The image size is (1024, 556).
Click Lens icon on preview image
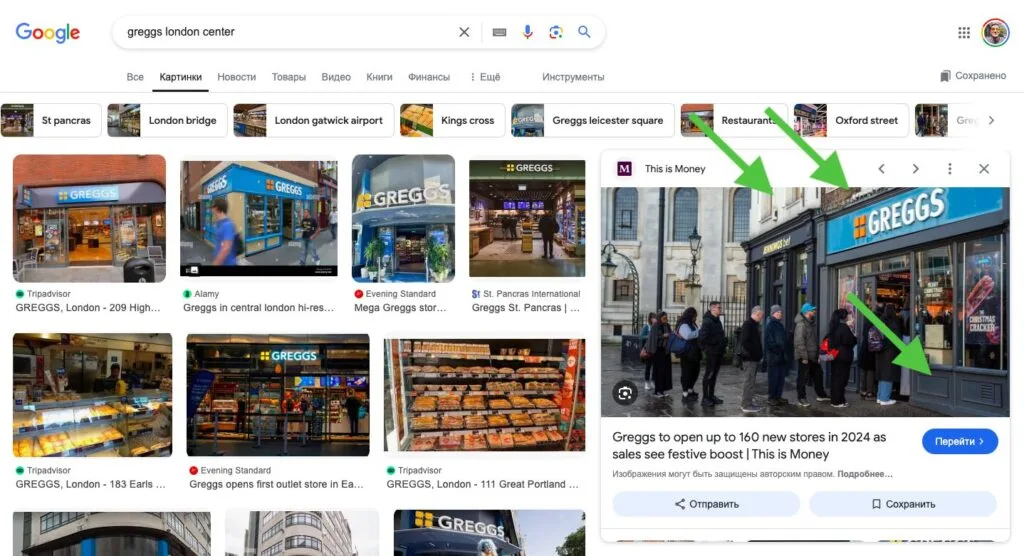pyautogui.click(x=624, y=393)
